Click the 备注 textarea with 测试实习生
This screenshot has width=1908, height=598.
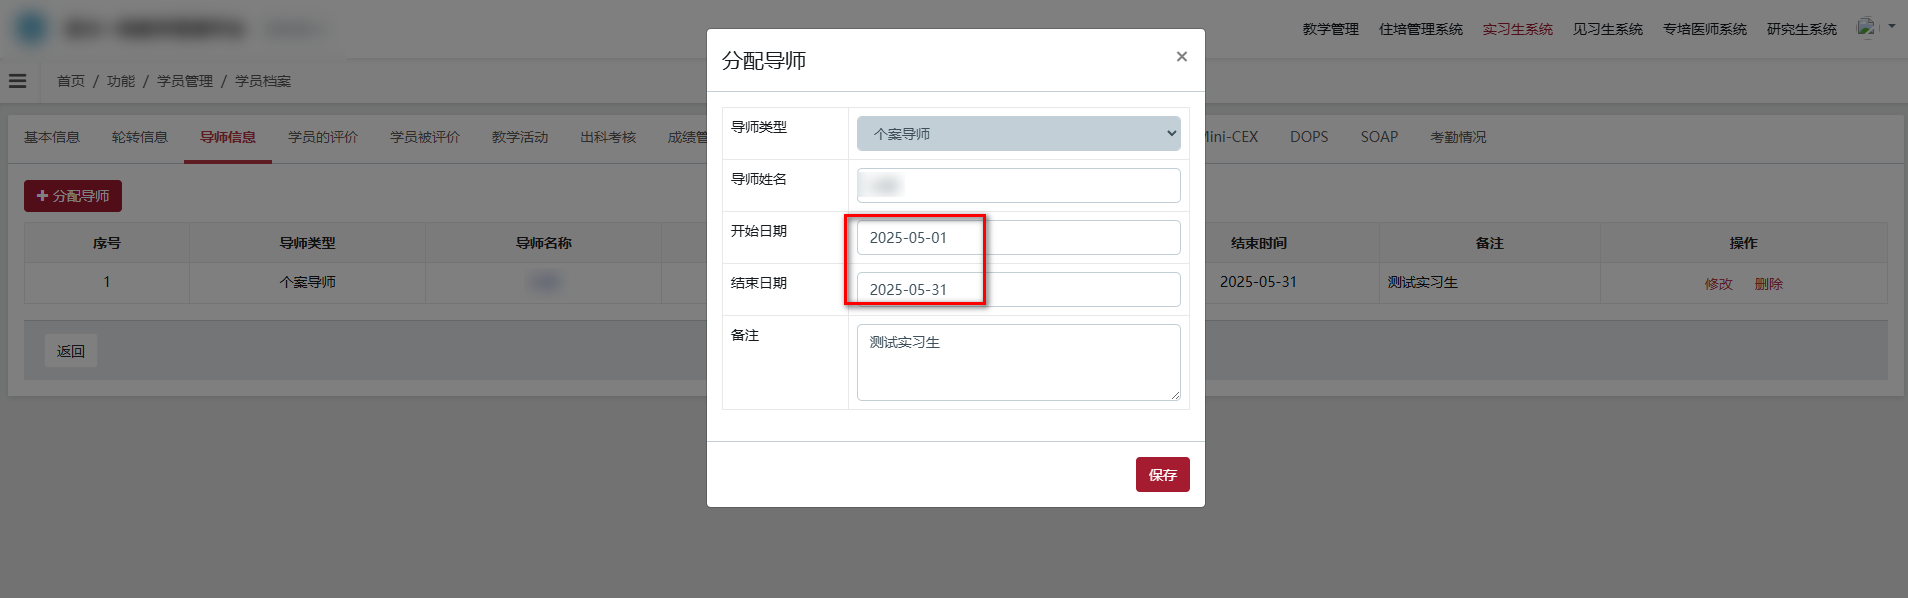coord(1018,362)
